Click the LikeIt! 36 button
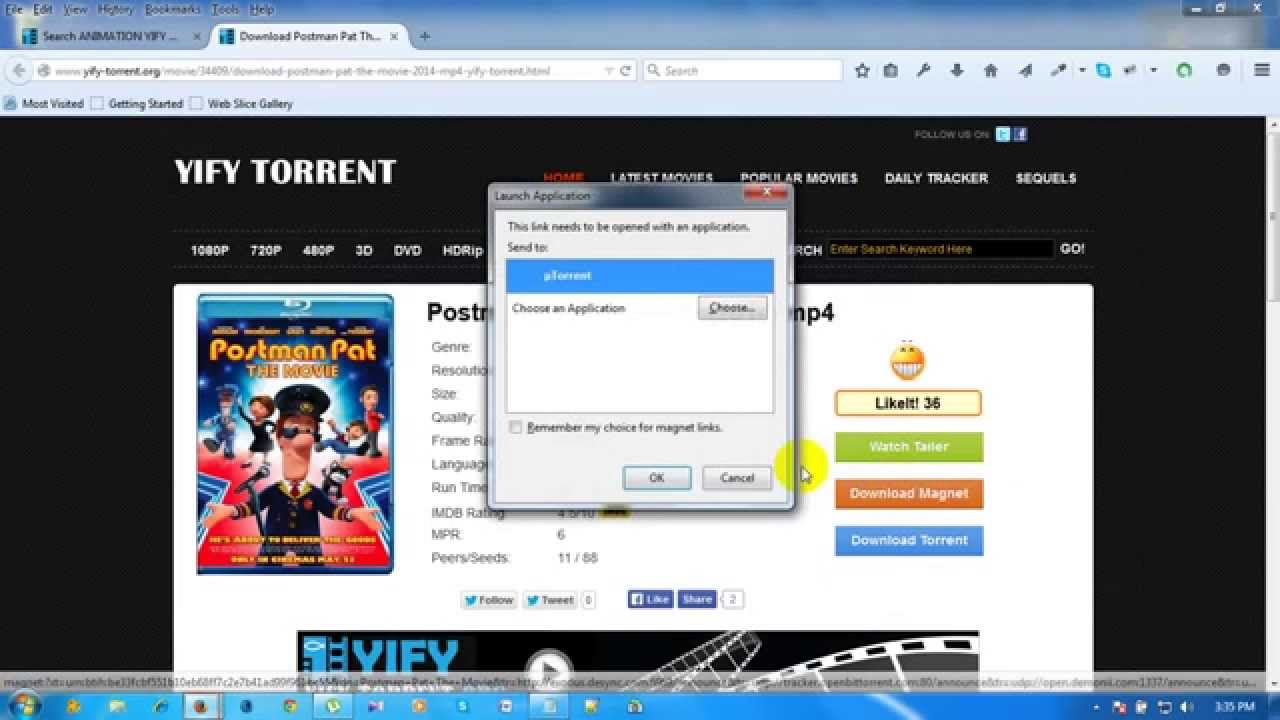 click(908, 403)
